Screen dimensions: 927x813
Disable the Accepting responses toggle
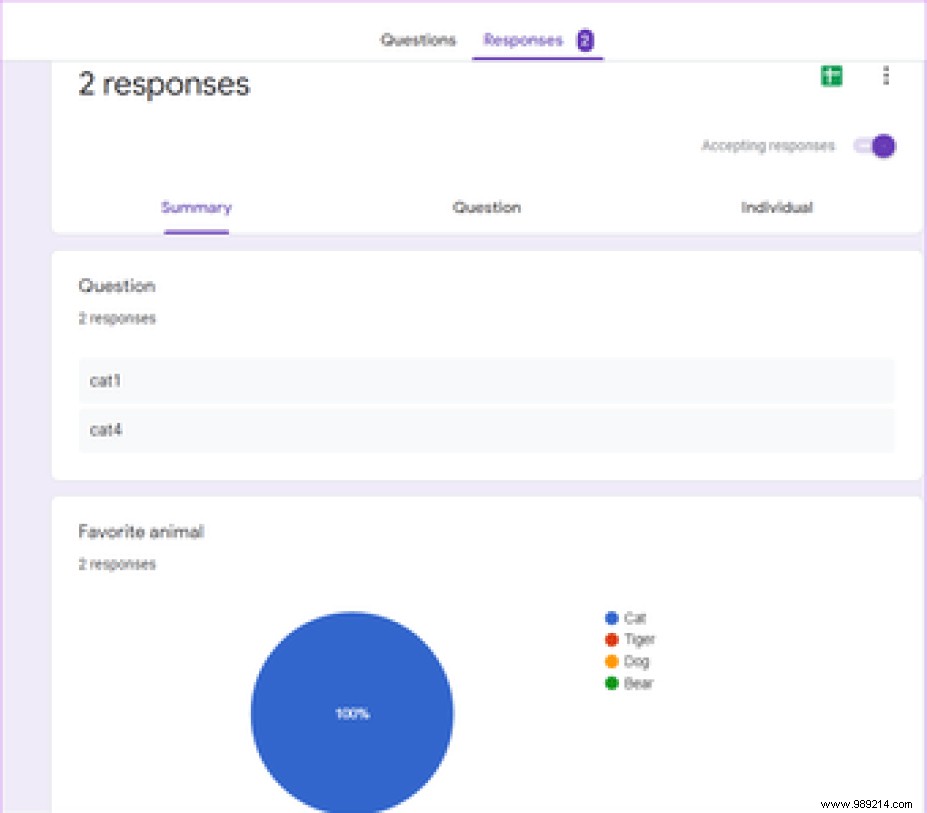coord(875,146)
